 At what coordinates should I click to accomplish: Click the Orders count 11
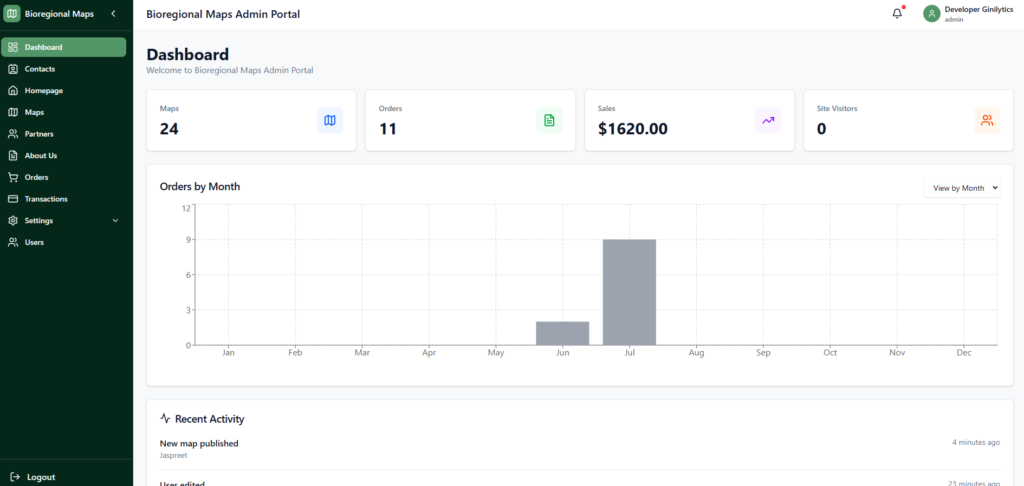388,129
